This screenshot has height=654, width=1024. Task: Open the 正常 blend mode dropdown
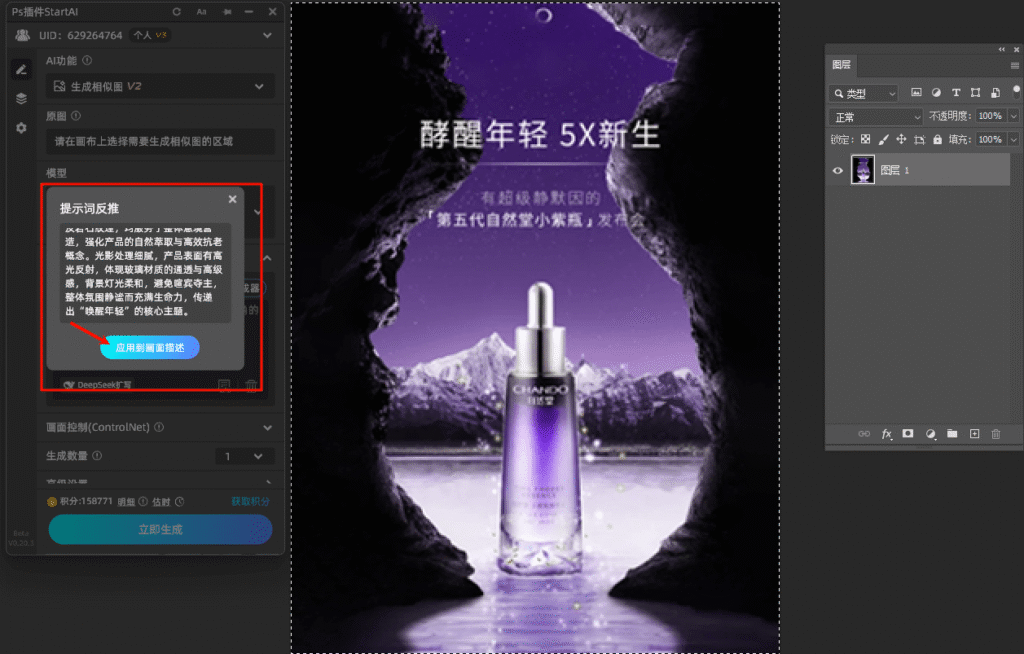coord(875,117)
